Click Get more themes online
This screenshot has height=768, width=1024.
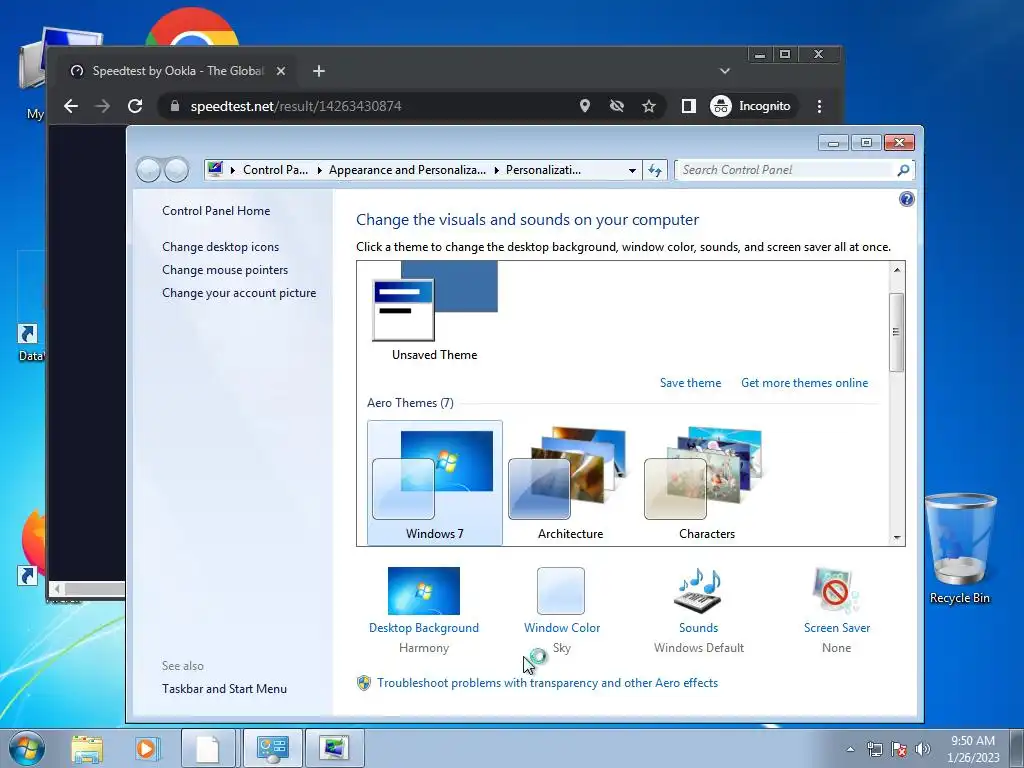[x=805, y=383]
